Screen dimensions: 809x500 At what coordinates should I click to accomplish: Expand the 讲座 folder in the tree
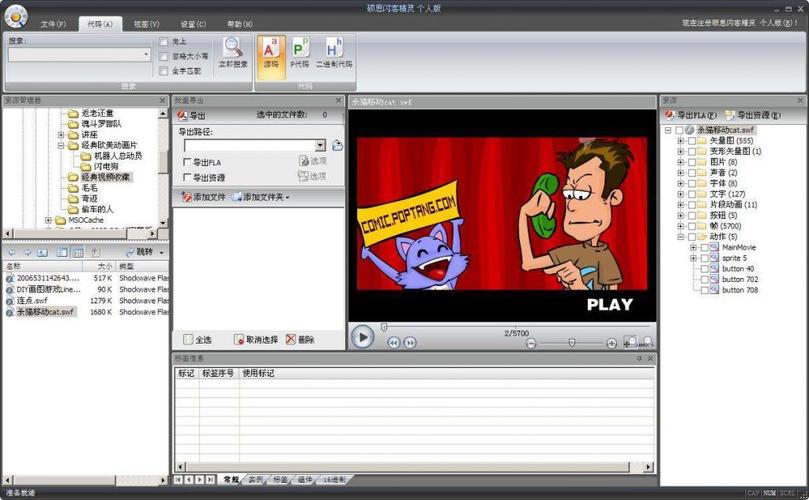[61, 135]
